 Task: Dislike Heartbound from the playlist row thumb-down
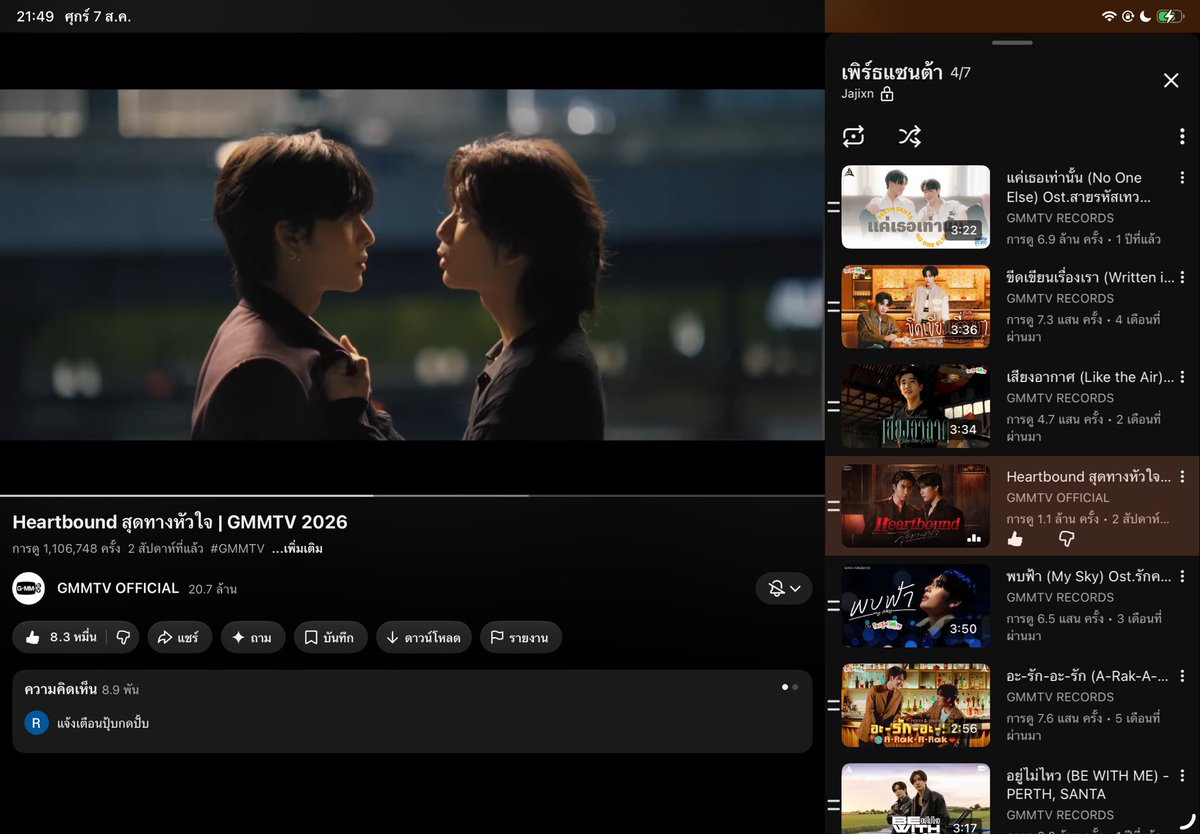1066,539
